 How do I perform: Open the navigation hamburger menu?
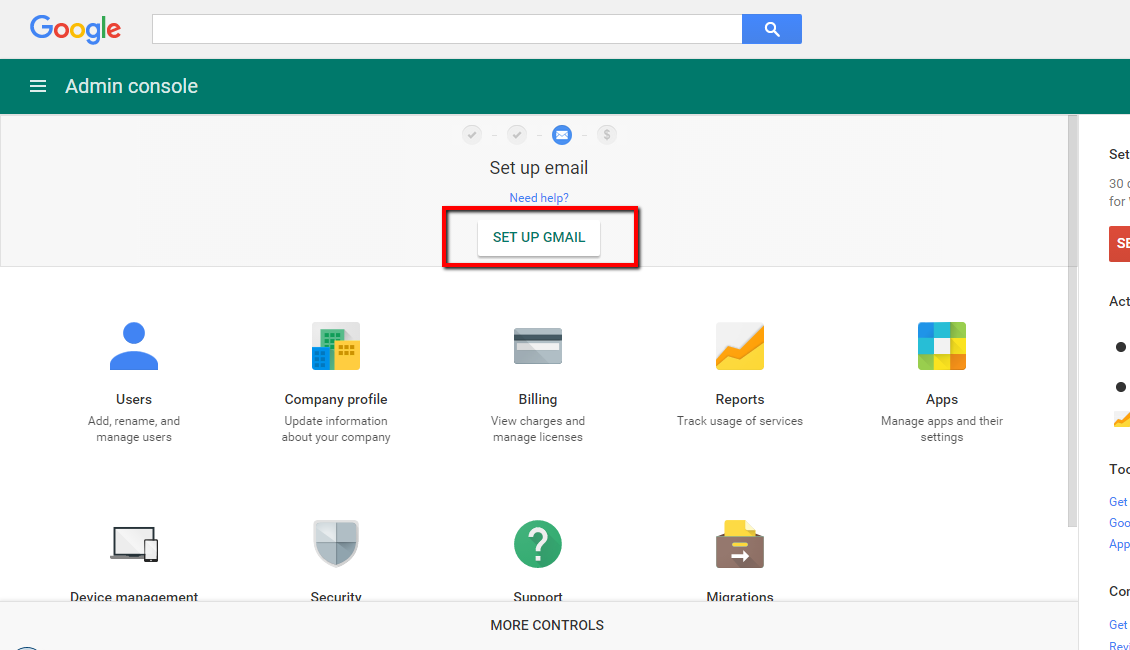(37, 86)
